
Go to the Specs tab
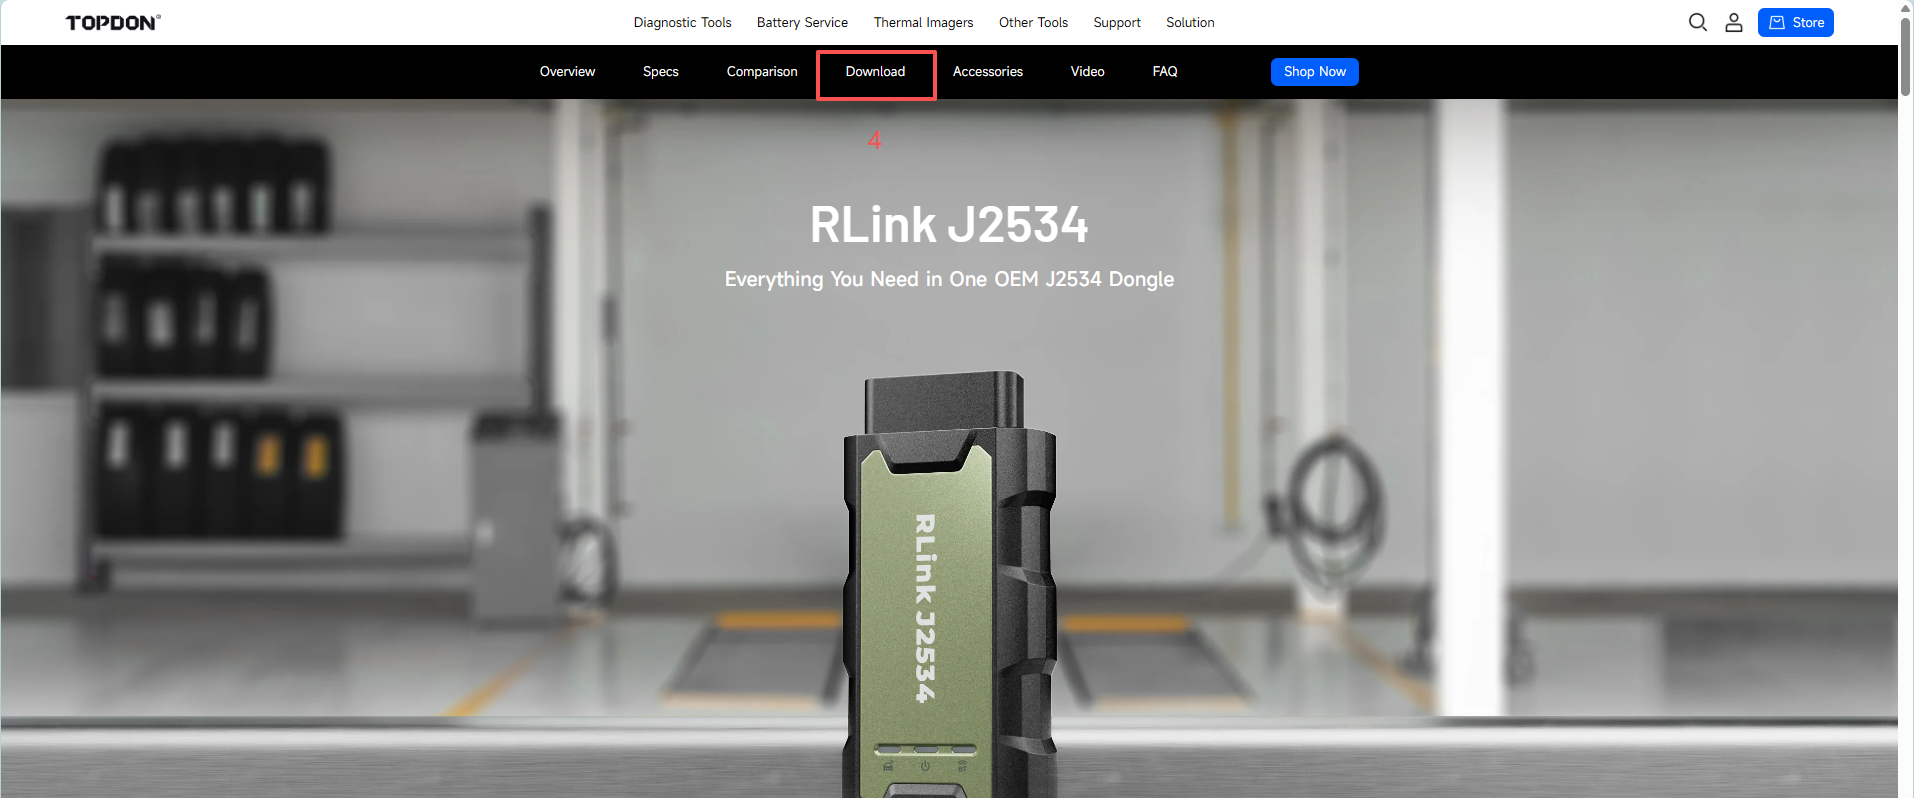pos(660,72)
